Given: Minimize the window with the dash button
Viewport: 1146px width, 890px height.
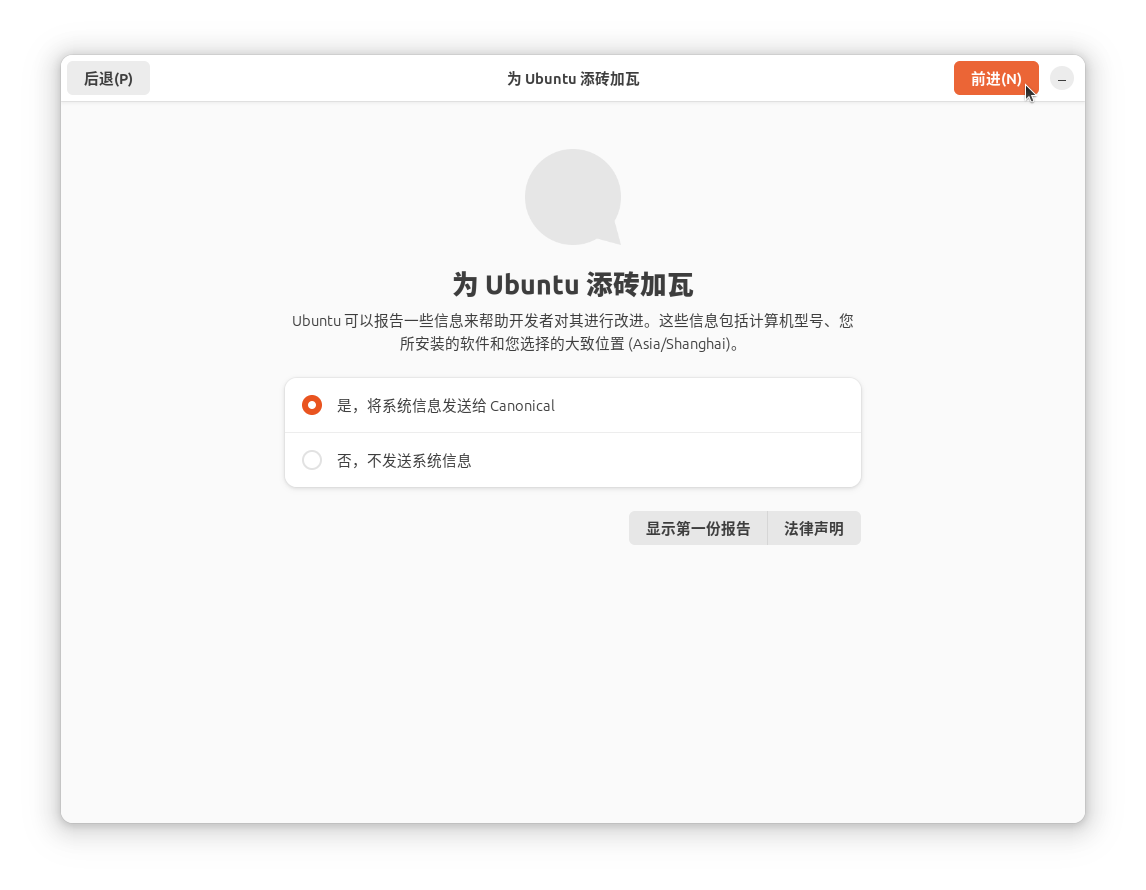Looking at the screenshot, I should pyautogui.click(x=1062, y=78).
